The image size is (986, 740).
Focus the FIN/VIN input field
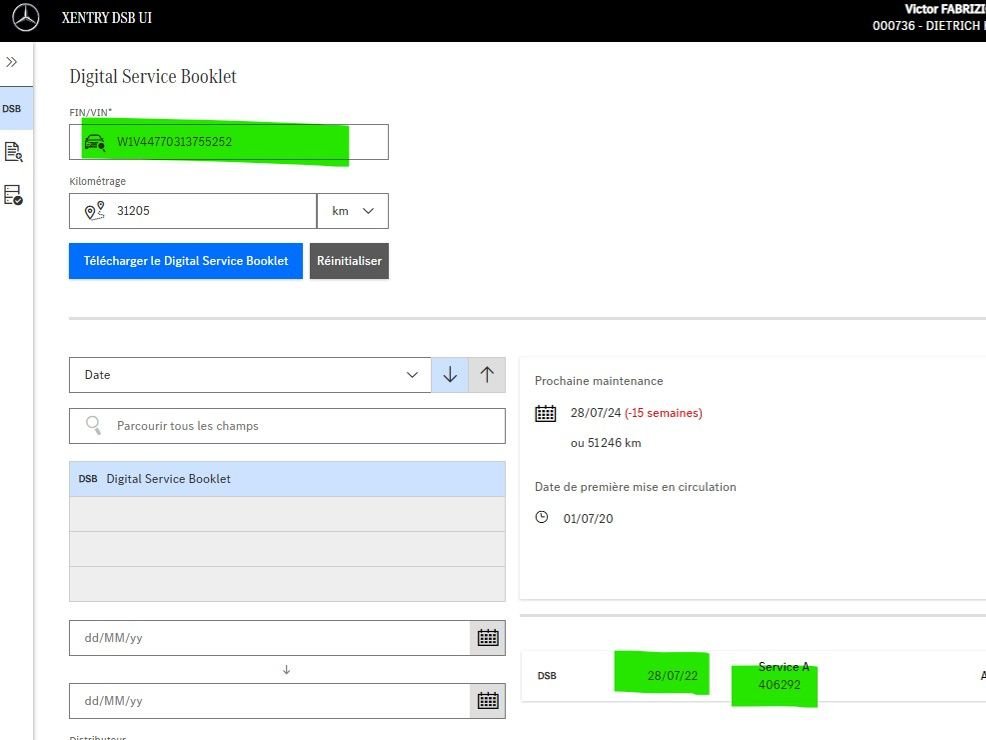click(229, 142)
